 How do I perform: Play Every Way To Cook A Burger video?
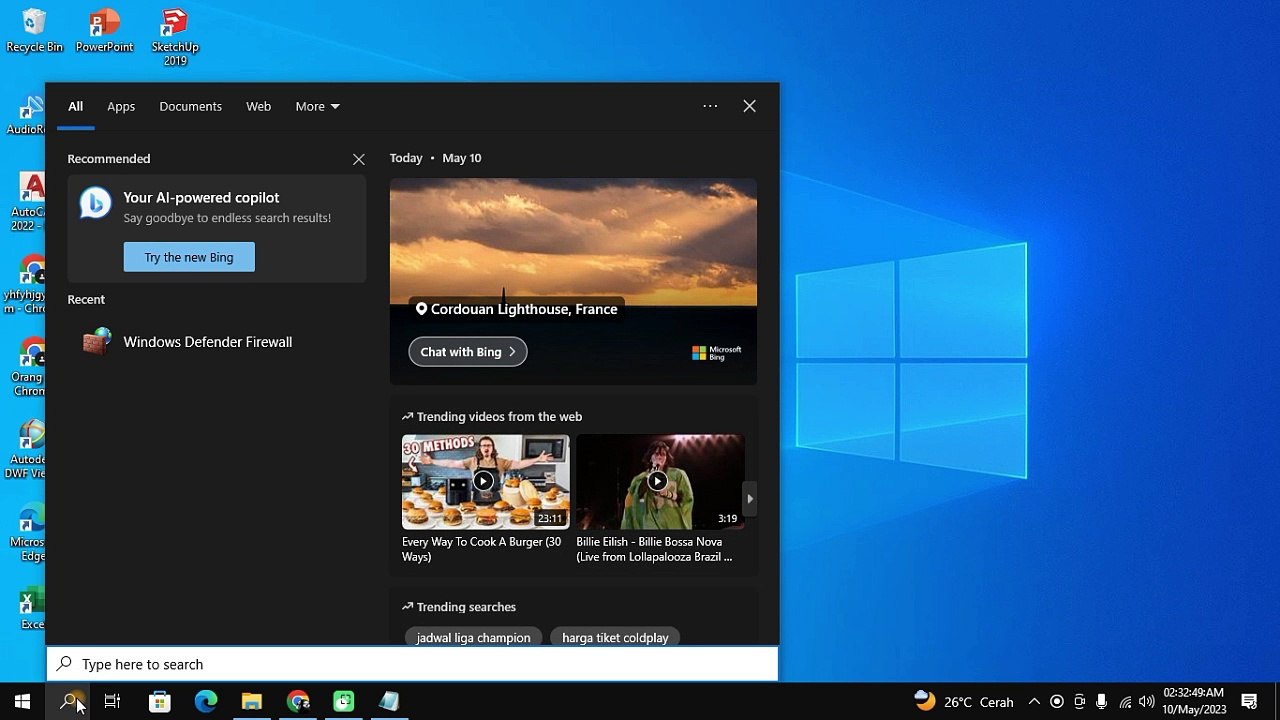point(485,481)
